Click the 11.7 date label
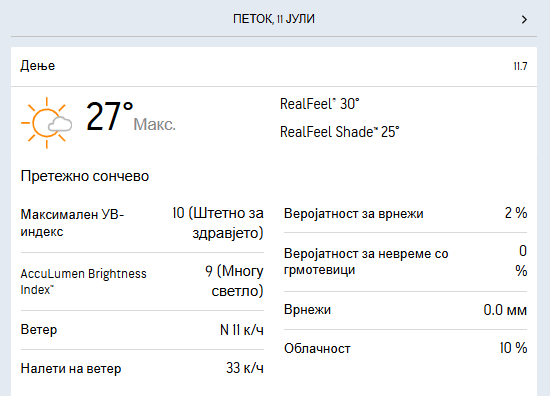Image resolution: width=550 pixels, height=396 pixels. 520,66
